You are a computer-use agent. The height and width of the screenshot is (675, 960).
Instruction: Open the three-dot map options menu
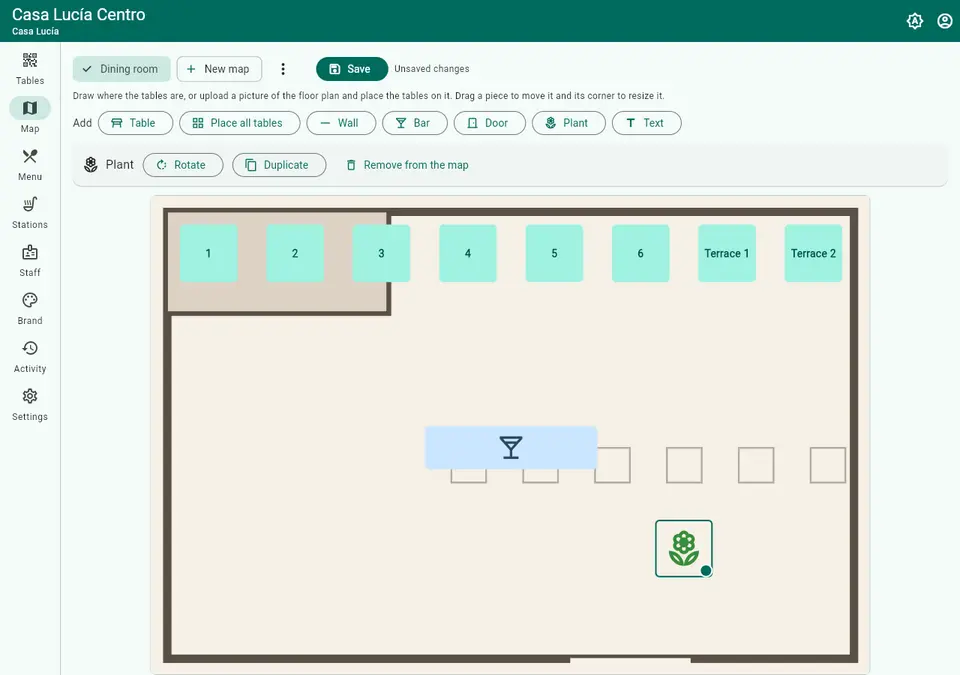[283, 69]
